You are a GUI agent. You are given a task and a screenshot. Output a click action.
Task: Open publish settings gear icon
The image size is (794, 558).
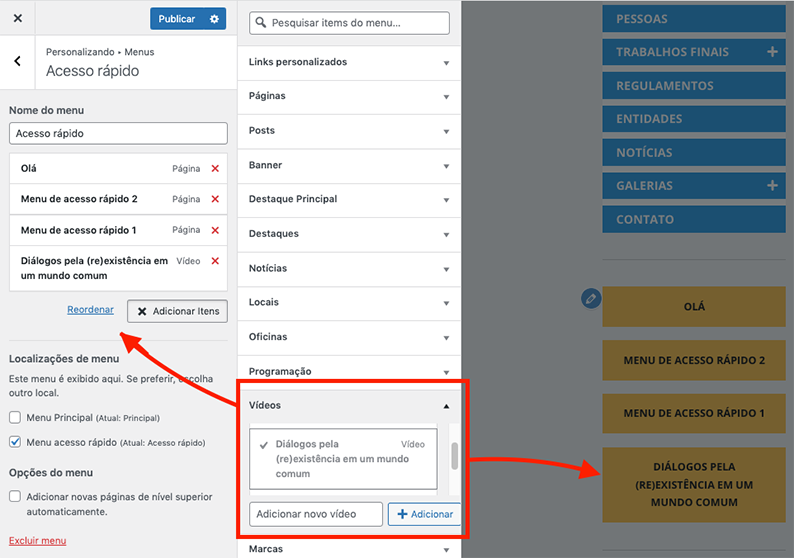click(x=214, y=19)
